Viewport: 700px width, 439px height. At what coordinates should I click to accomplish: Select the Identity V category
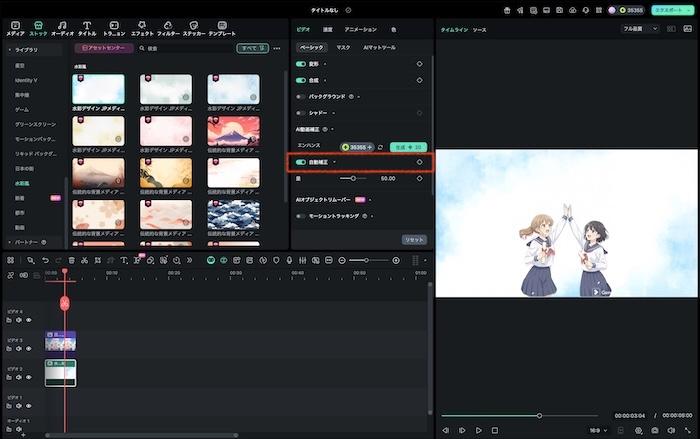click(x=26, y=80)
